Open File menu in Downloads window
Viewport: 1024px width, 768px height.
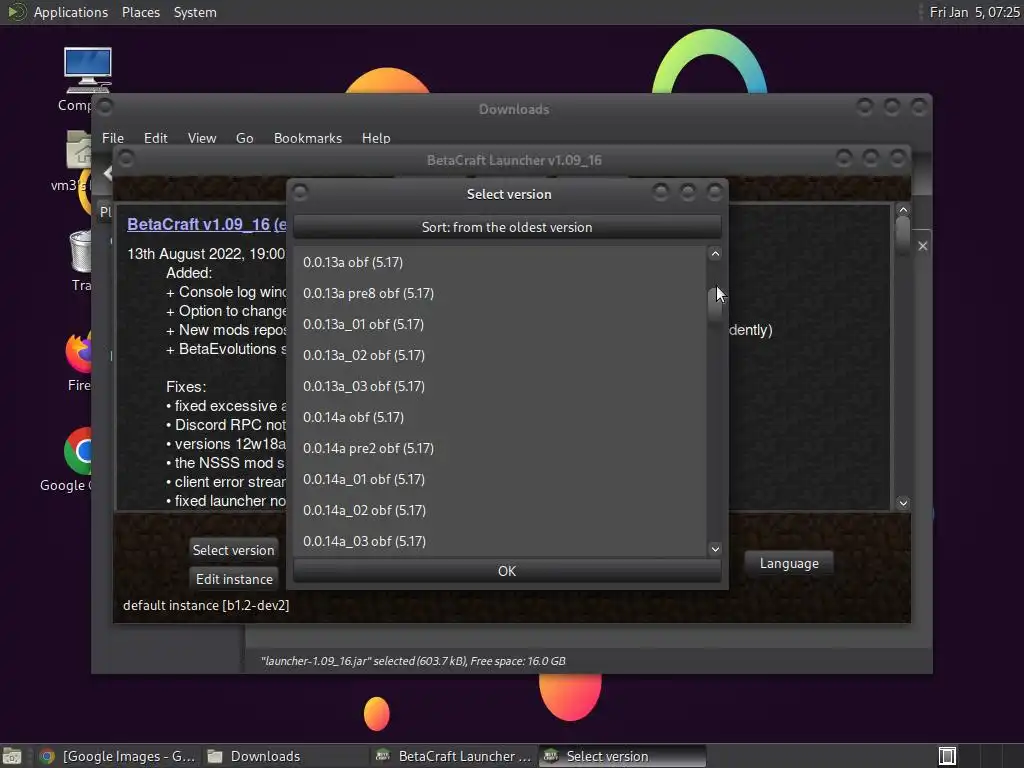(112, 138)
